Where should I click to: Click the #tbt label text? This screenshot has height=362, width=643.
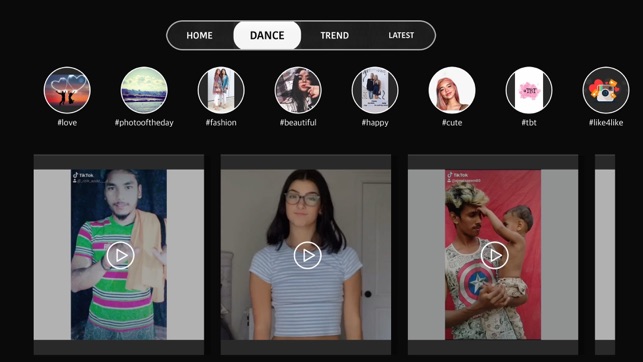tap(529, 123)
